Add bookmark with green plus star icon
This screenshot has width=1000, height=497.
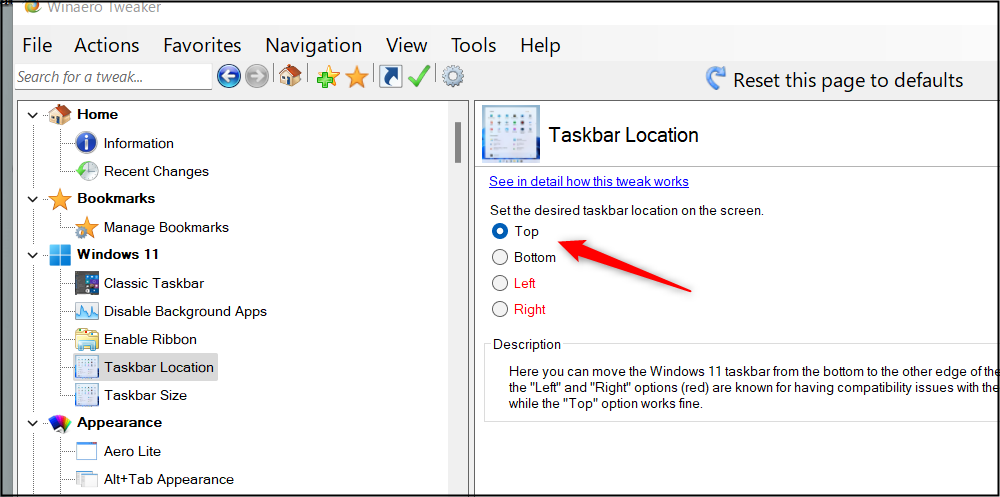tap(328, 77)
